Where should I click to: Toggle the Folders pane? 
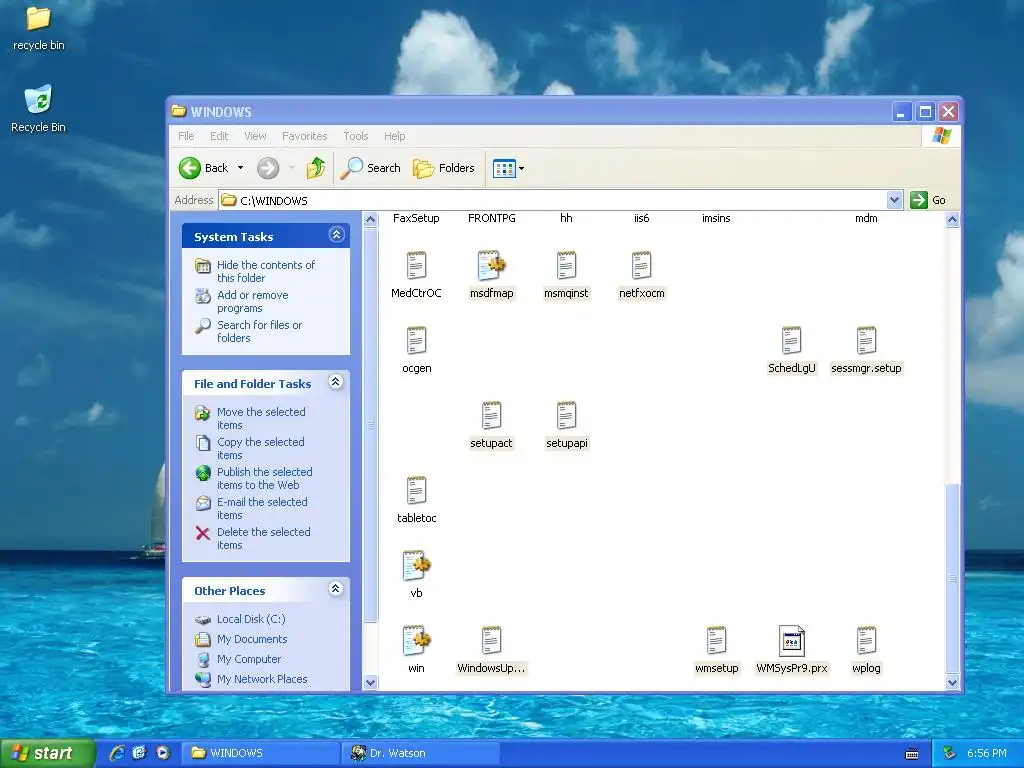coord(443,168)
